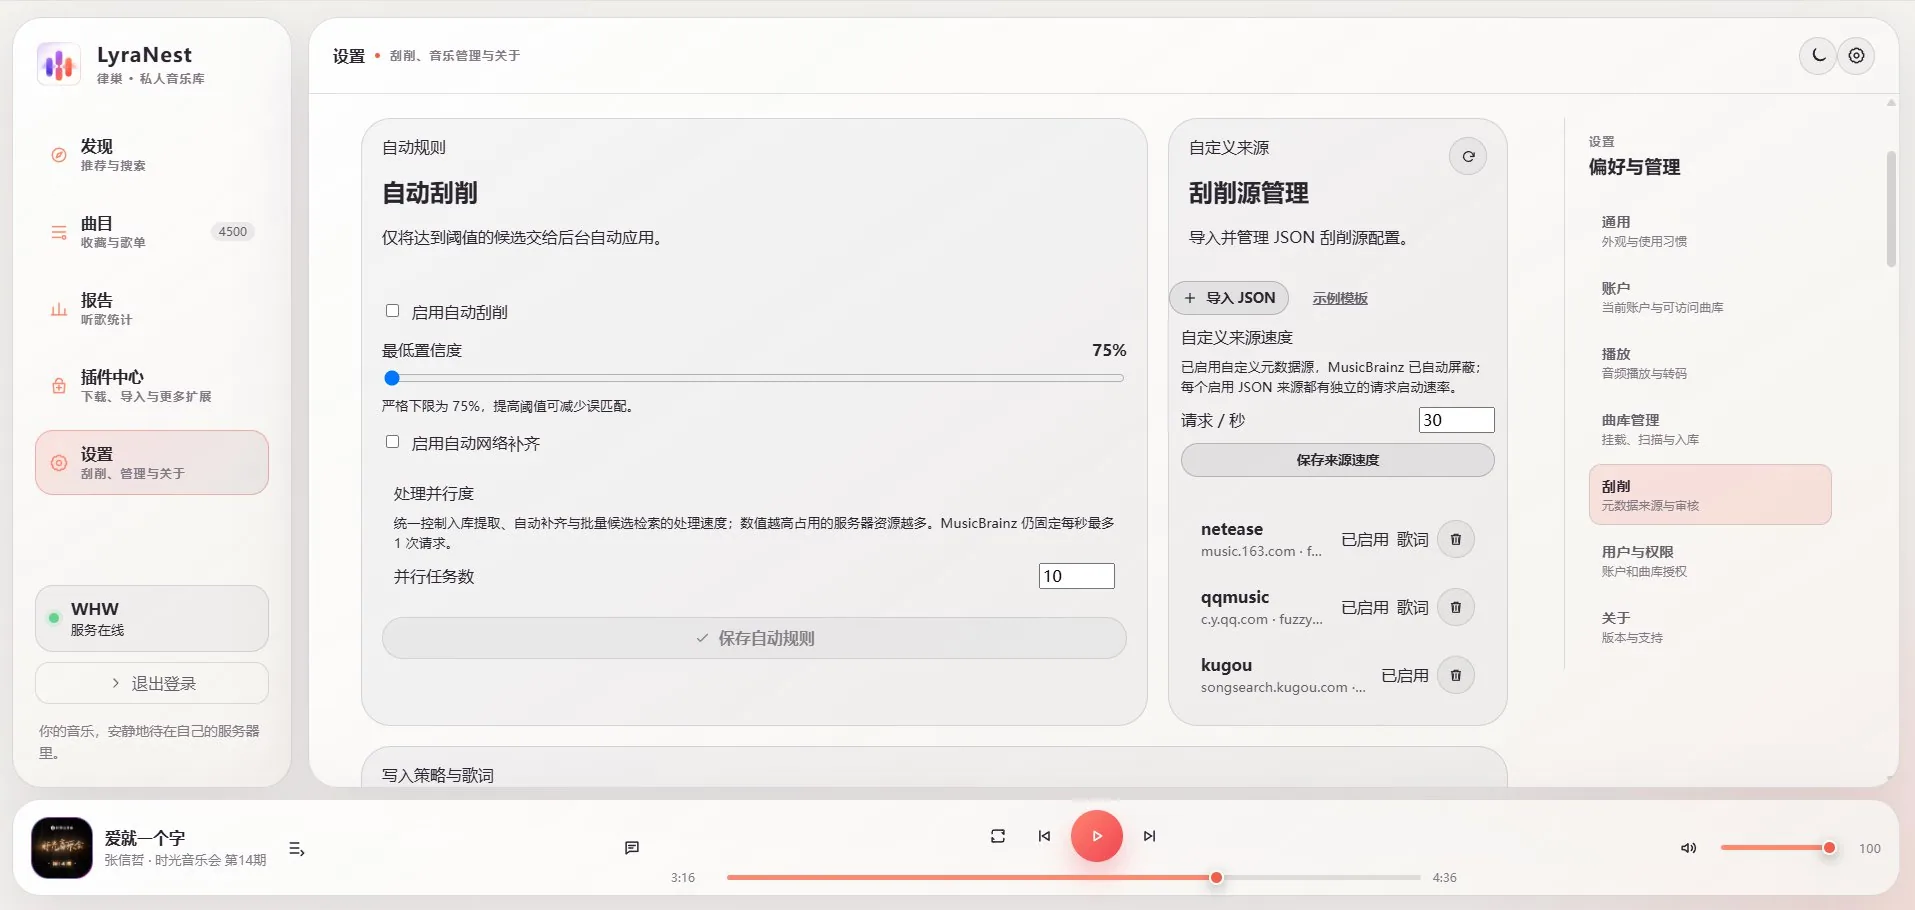Click 保存来源速度 button

(x=1338, y=460)
